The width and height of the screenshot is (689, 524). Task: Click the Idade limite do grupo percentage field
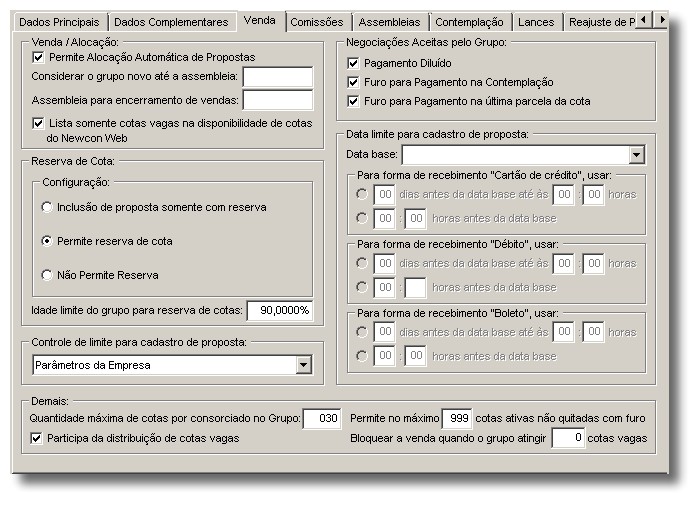tap(280, 311)
